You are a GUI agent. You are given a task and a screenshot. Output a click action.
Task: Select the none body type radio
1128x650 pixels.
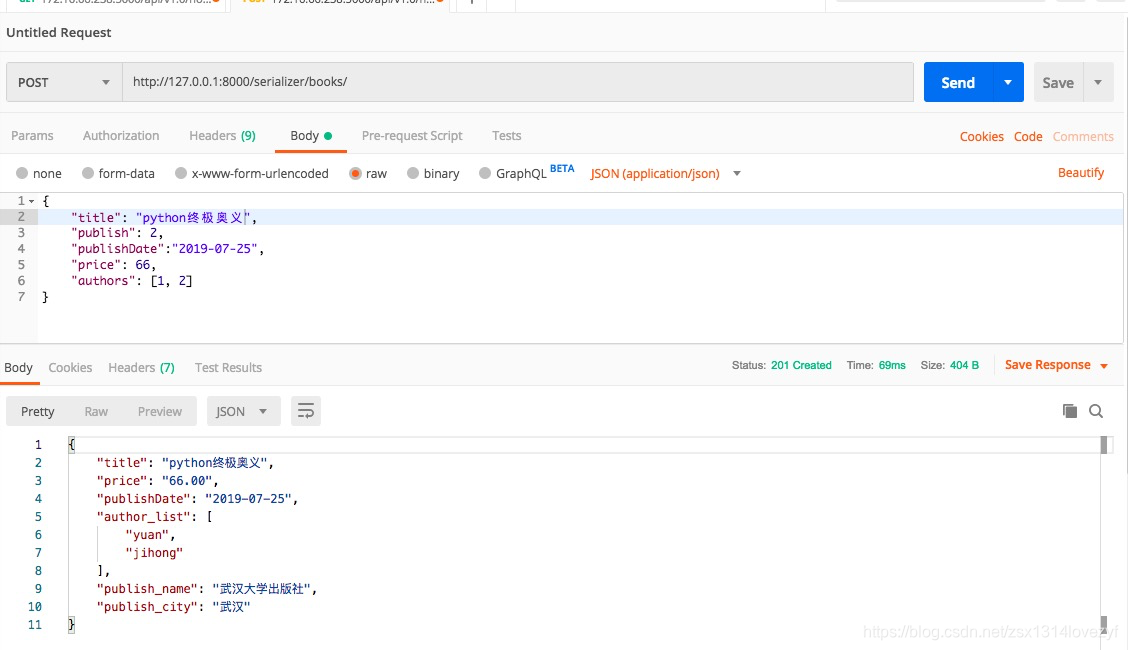pyautogui.click(x=22, y=173)
